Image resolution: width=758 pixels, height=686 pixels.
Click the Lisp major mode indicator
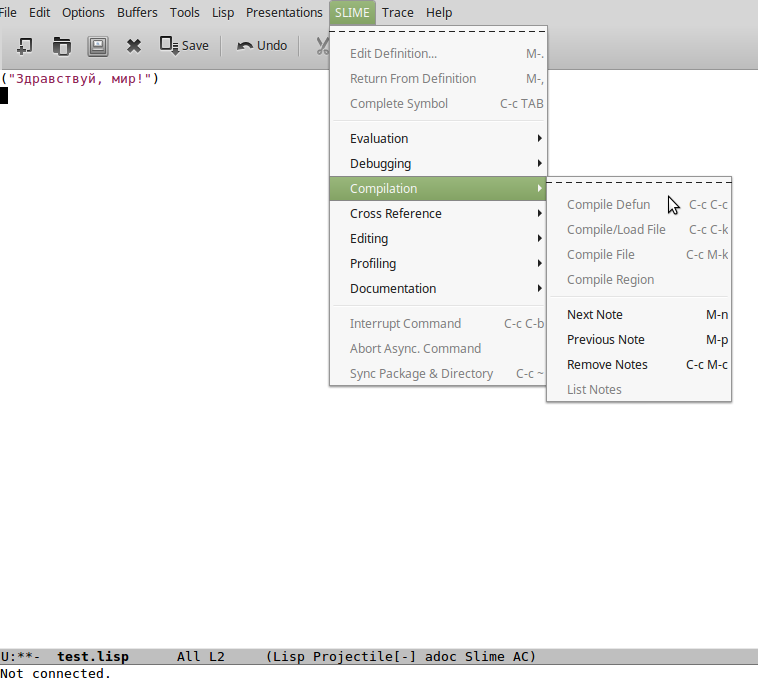point(288,657)
